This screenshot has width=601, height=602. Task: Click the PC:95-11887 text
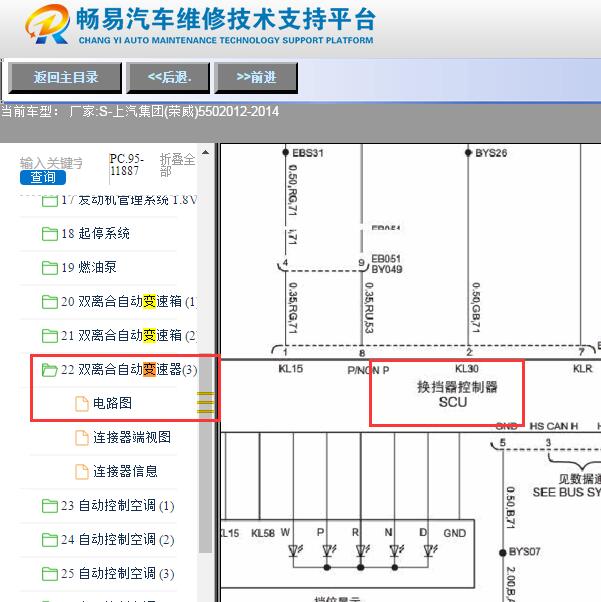pos(126,165)
